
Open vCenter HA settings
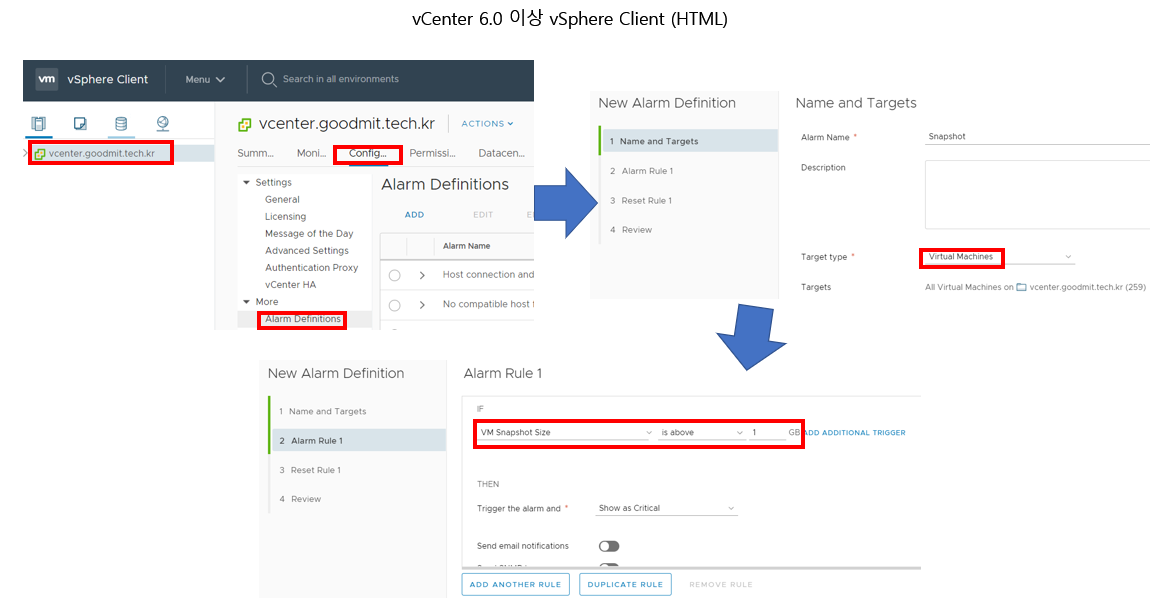click(x=291, y=285)
